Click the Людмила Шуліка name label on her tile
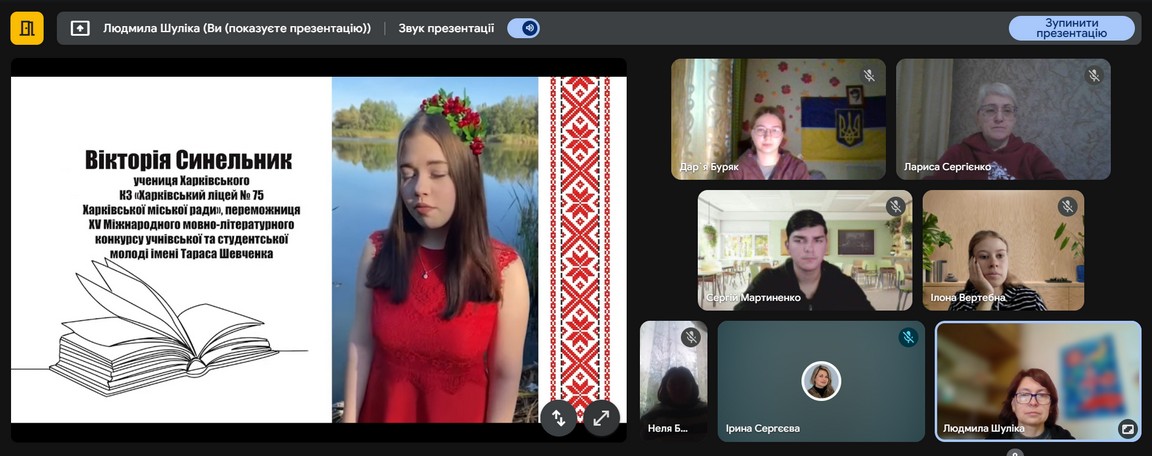 pyautogui.click(x=984, y=428)
